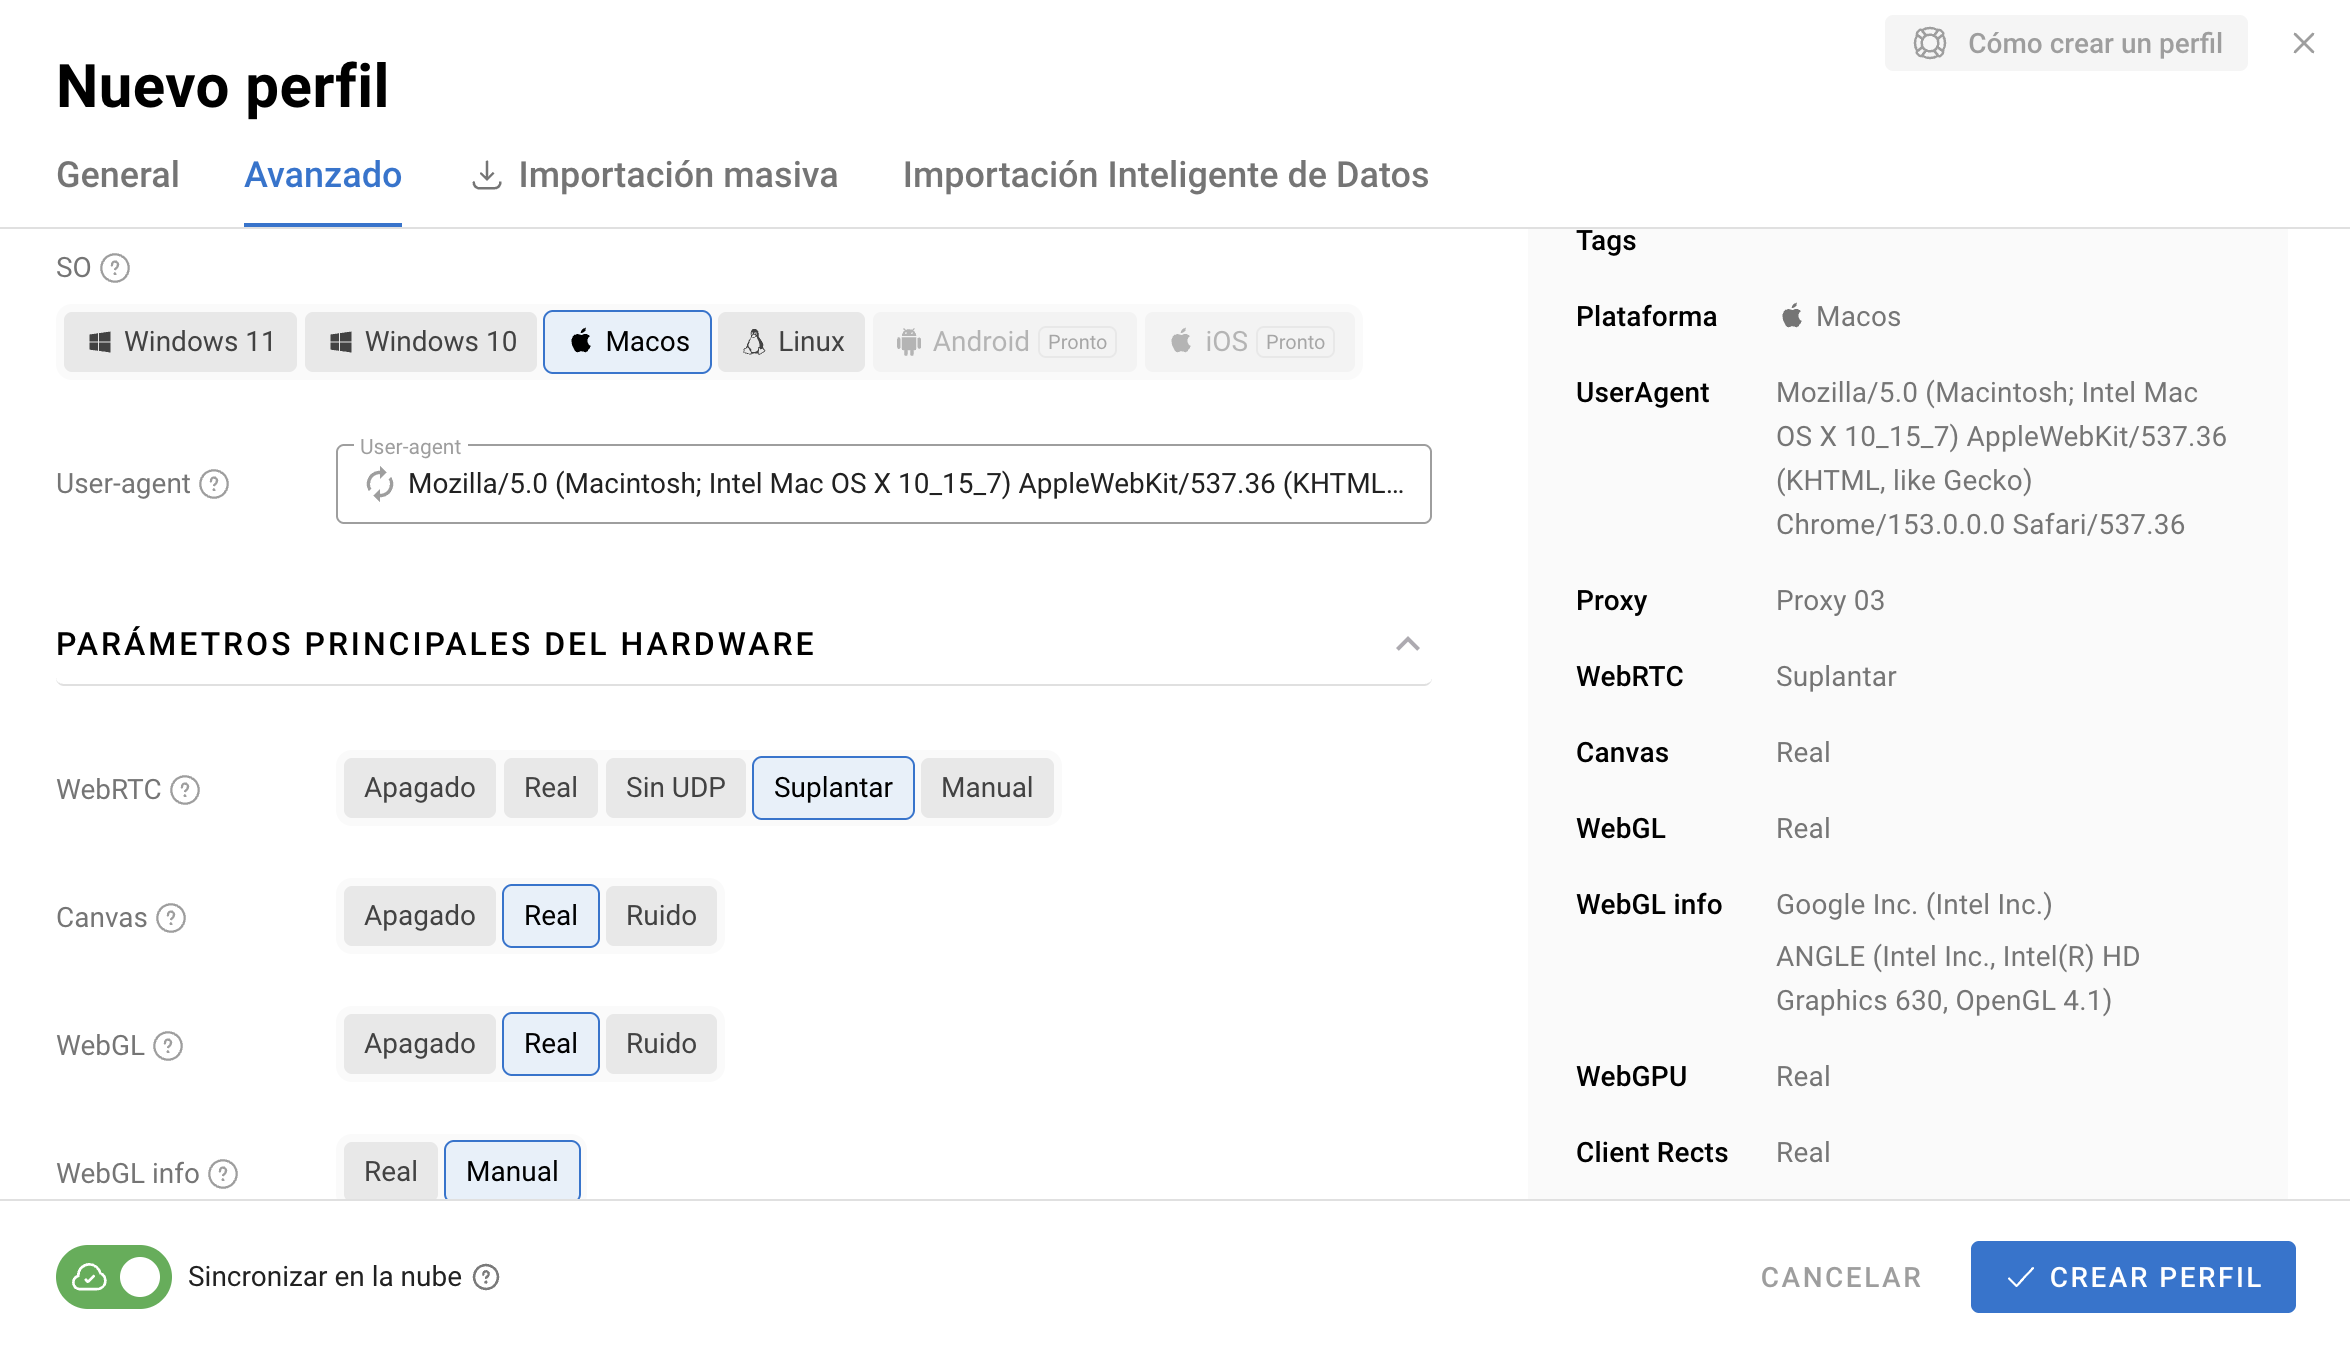Screen dimensions: 2350x1360
Task: Collapse Parámetros principales del hardware section
Action: 1408,644
